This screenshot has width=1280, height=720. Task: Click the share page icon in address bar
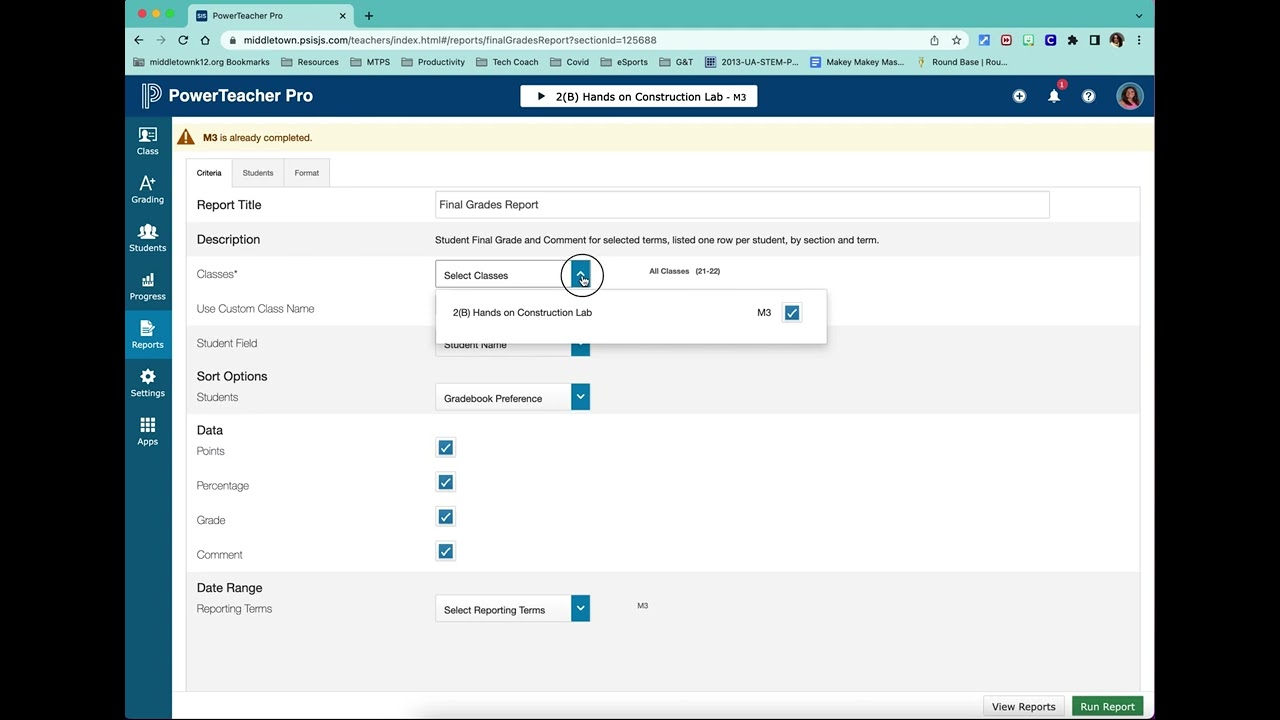pyautogui.click(x=934, y=40)
